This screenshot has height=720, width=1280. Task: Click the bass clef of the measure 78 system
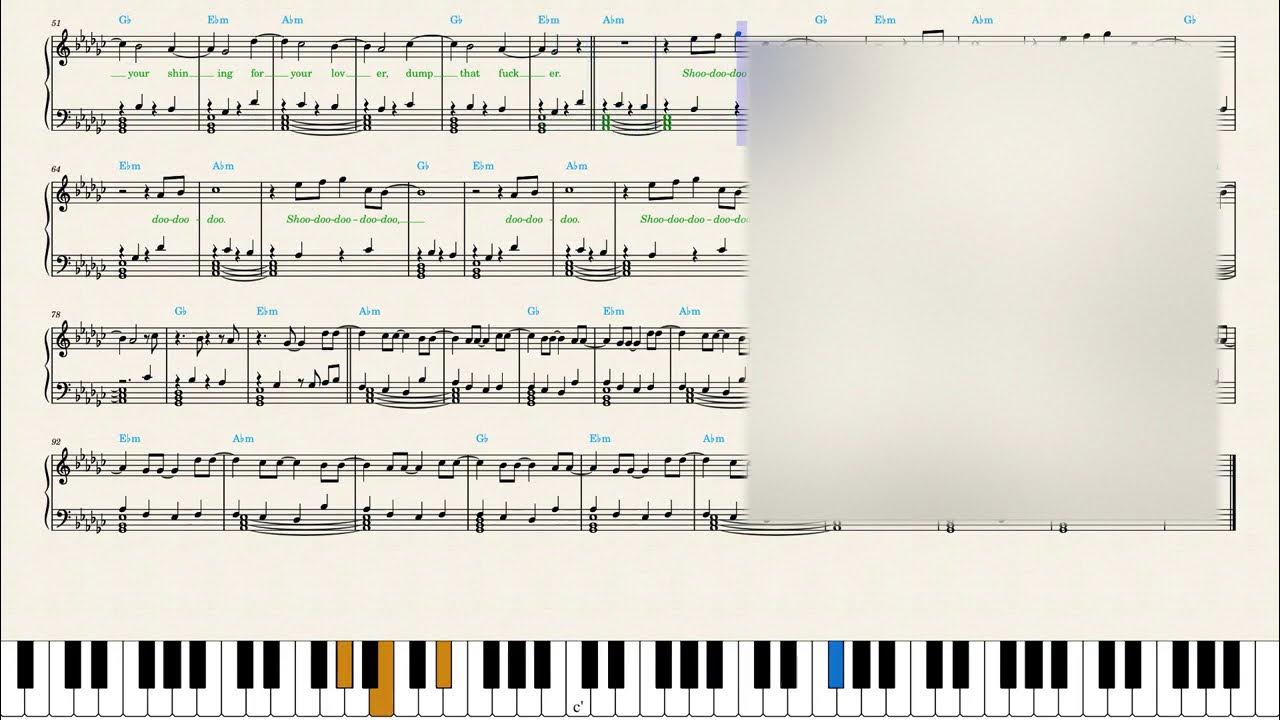tap(66, 390)
